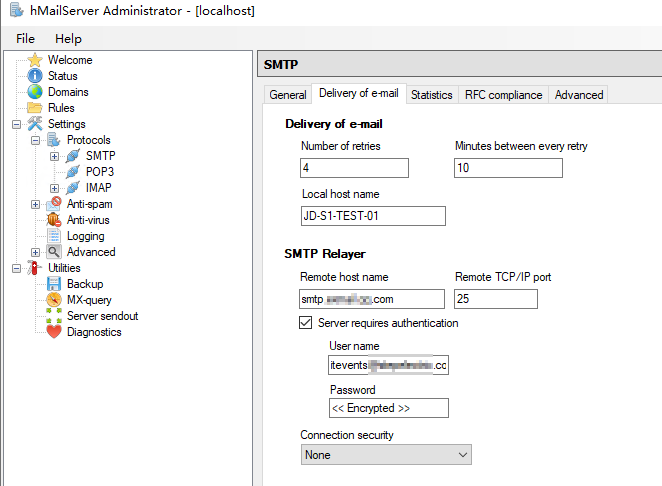Click the Minutes between every retry field
The height and width of the screenshot is (486, 662).
(x=508, y=168)
